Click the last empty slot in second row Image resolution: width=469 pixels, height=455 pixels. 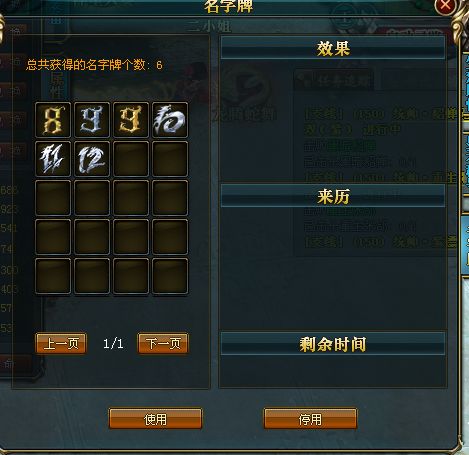coord(170,159)
